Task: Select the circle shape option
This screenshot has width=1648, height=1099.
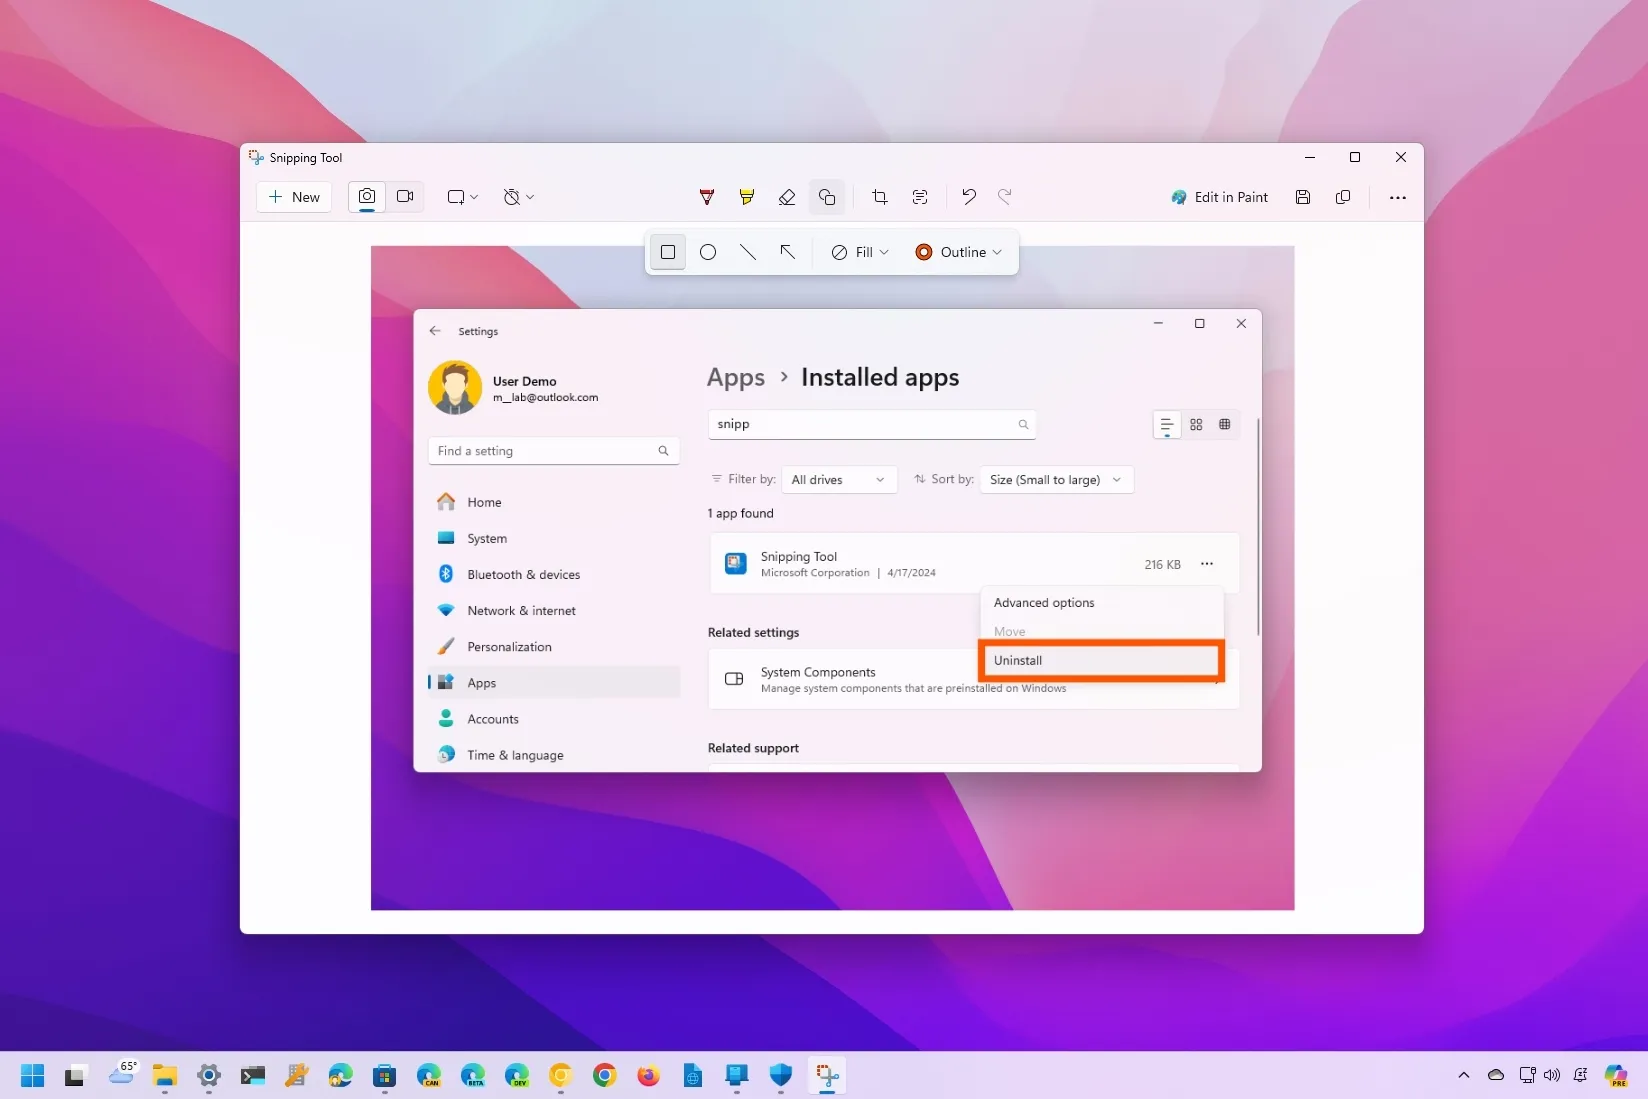Action: (708, 252)
